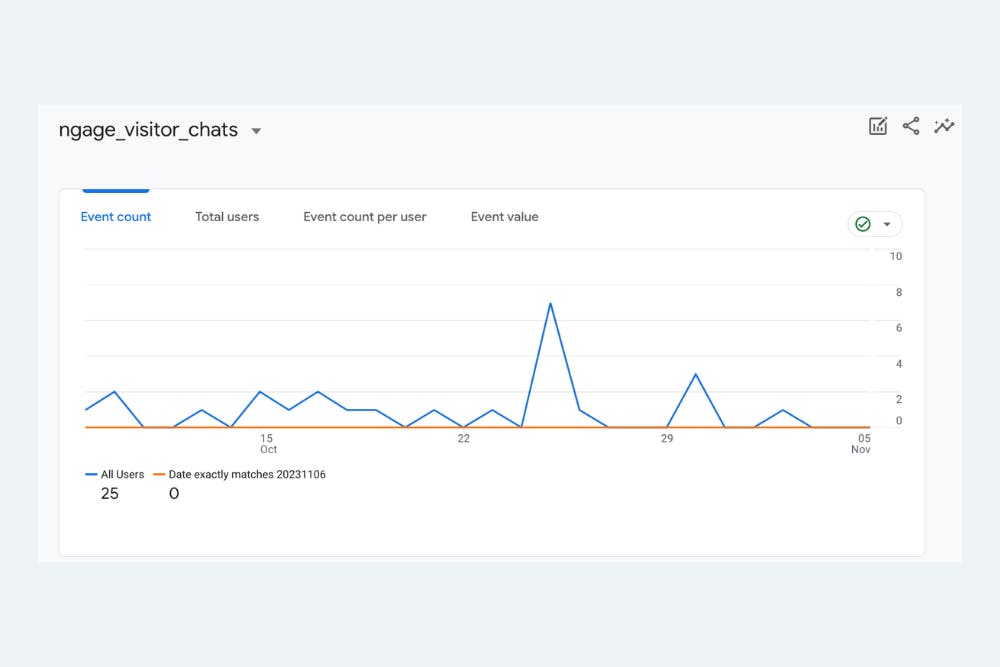Open the edit comparisons chart icon

(x=878, y=126)
